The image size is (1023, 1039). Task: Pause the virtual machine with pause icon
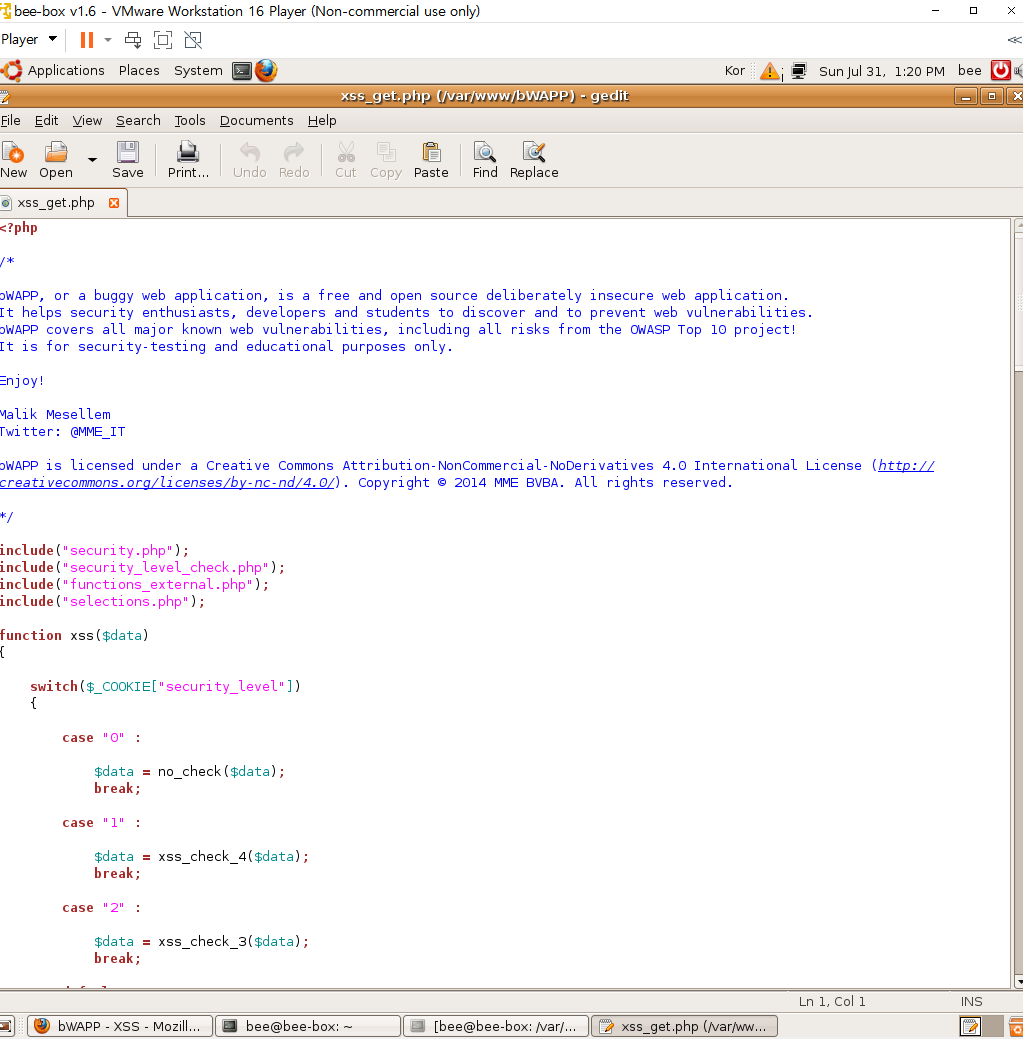87,40
